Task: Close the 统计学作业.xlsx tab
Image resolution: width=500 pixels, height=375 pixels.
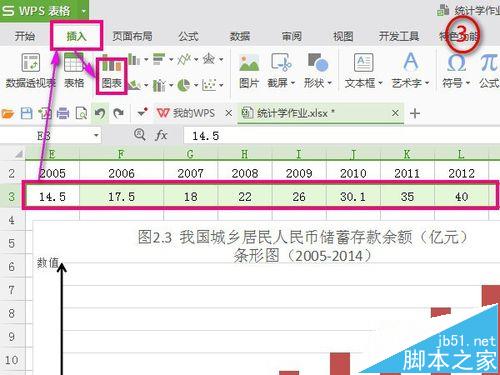Action: coord(395,113)
